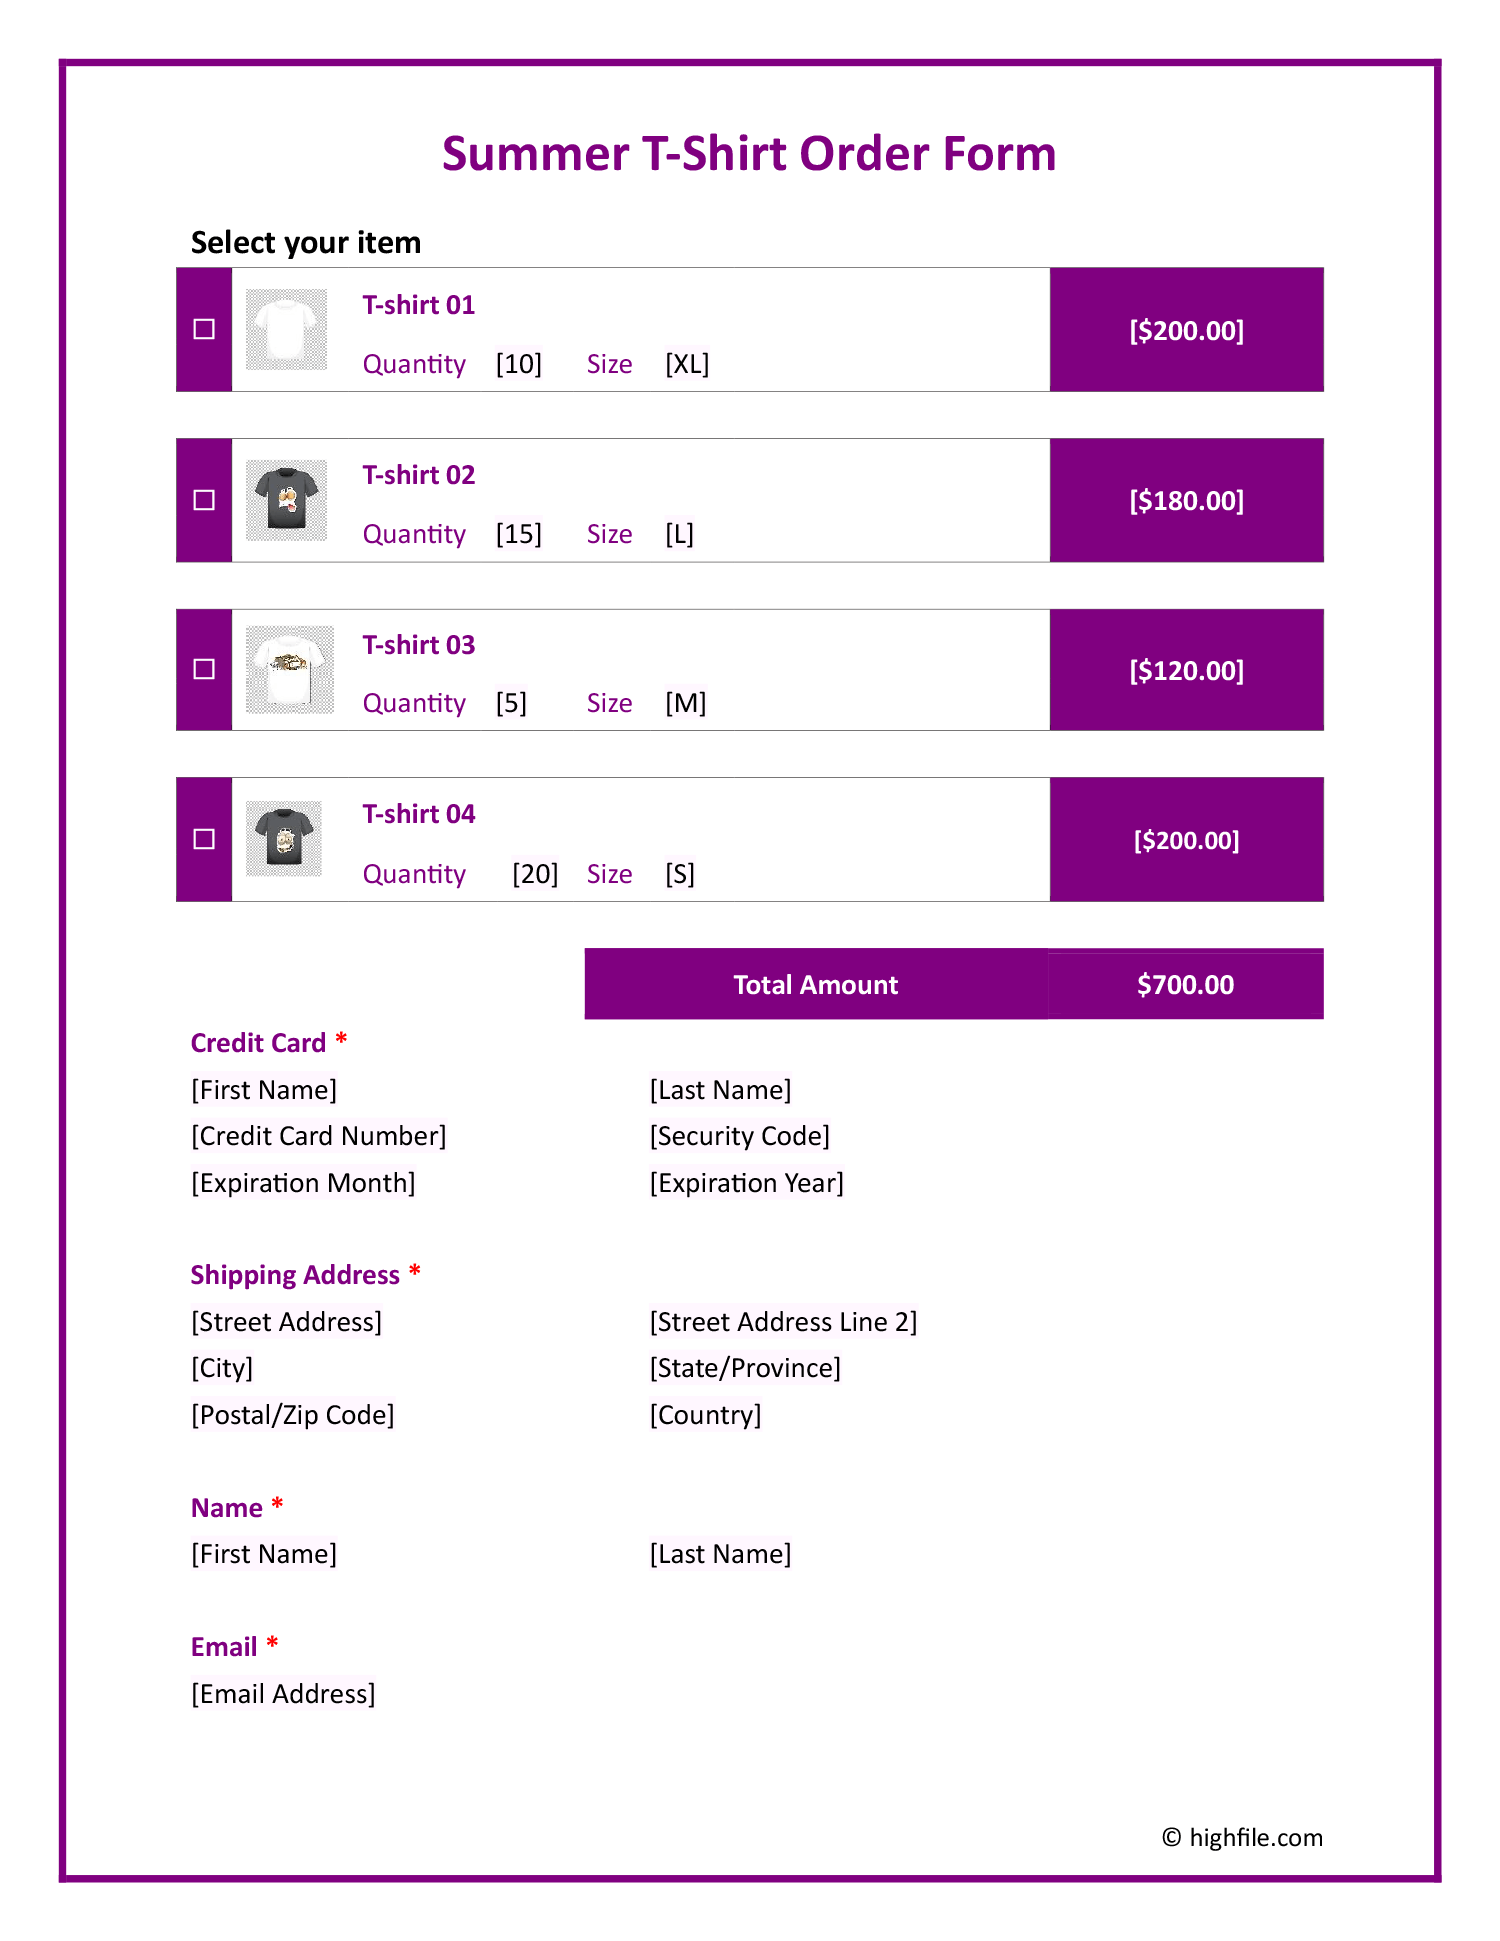Viewport: 1500px width, 1941px height.
Task: Click the Credit Card Number field
Action: [319, 1136]
